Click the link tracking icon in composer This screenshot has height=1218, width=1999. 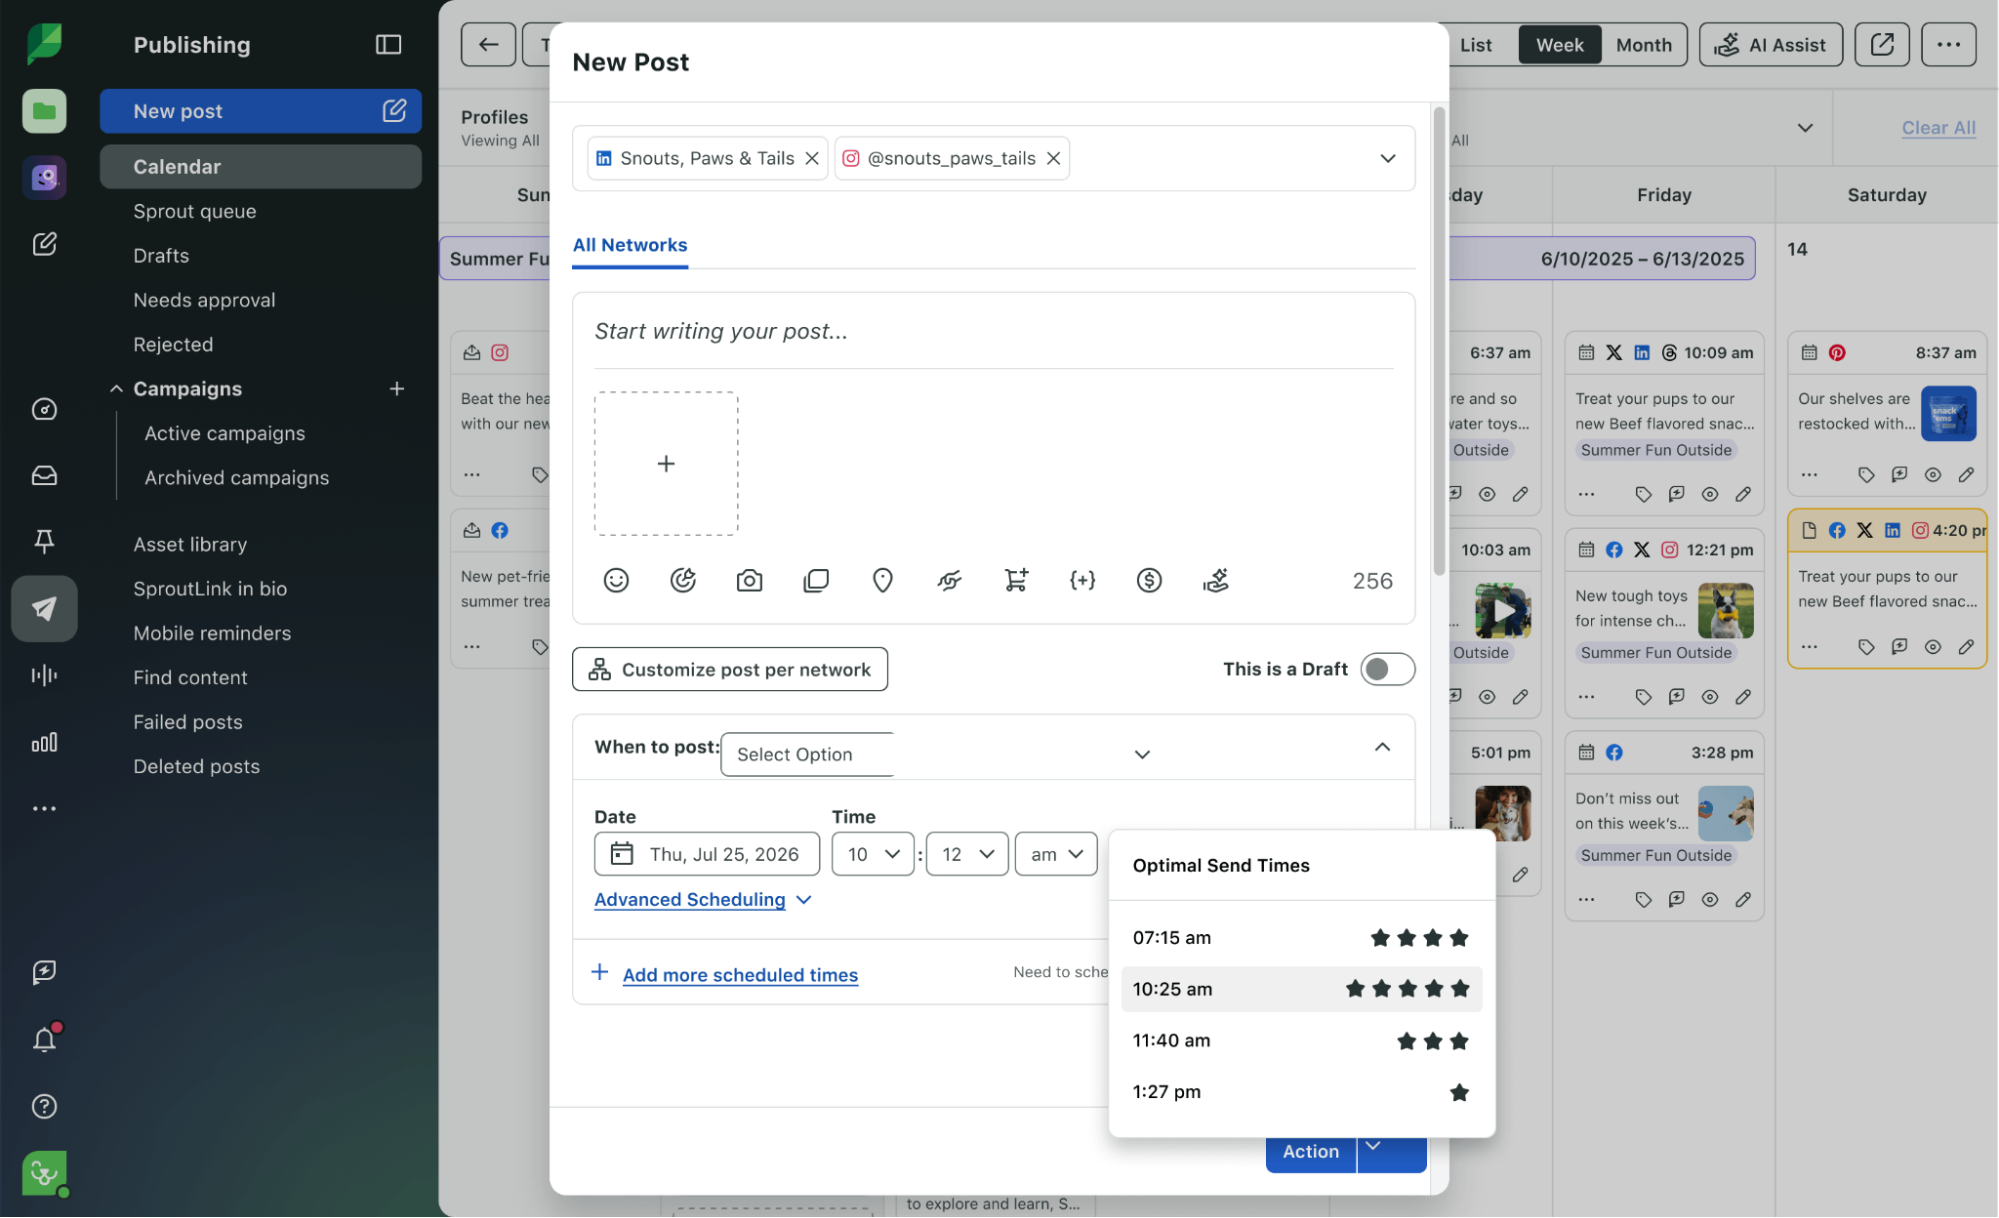coord(949,581)
